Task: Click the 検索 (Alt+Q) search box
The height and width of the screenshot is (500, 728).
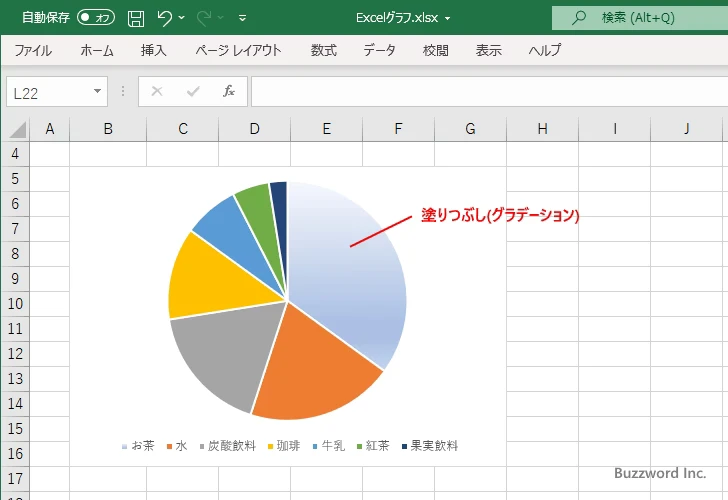Action: pos(640,18)
